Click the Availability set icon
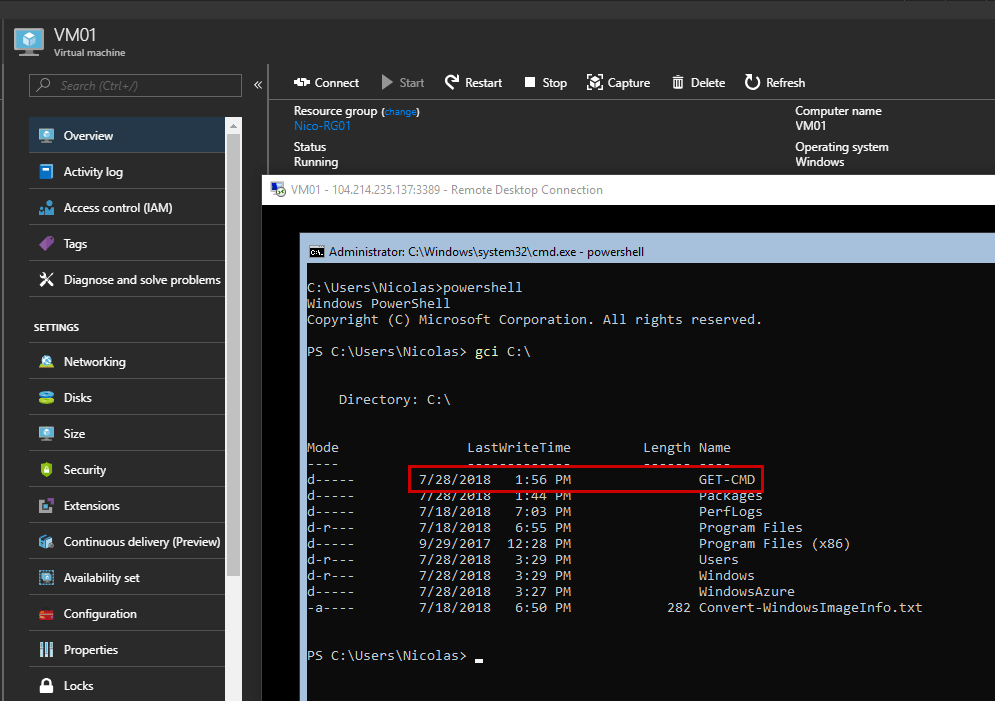This screenshot has width=995, height=701. pos(46,578)
